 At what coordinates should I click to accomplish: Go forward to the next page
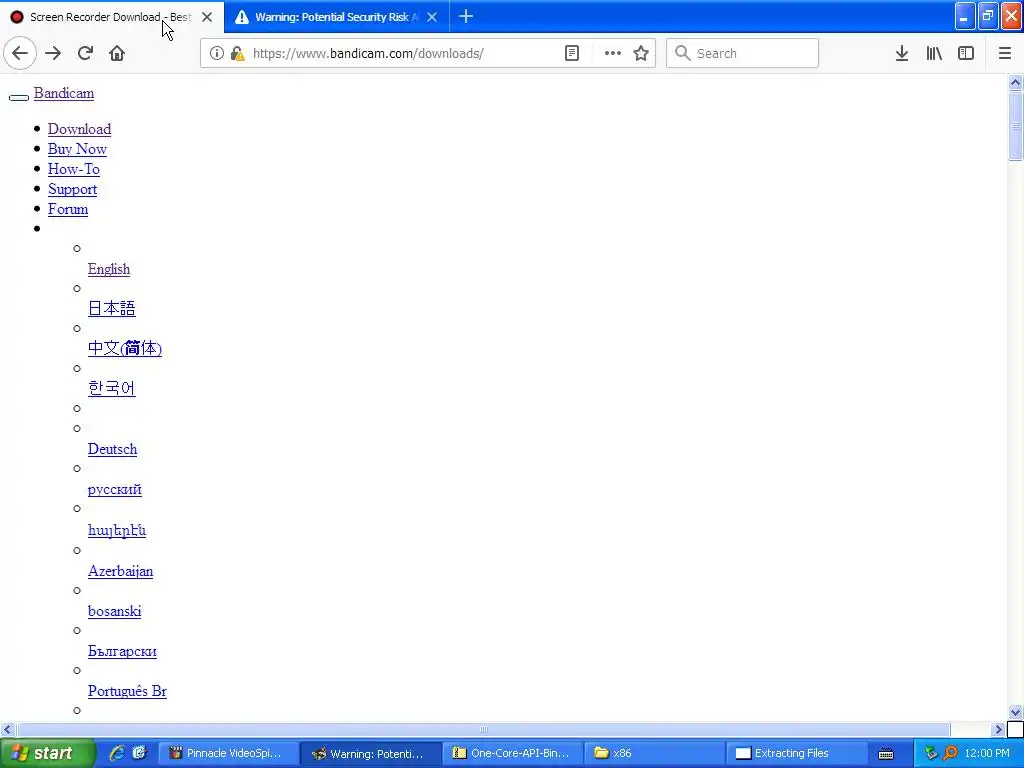point(53,54)
